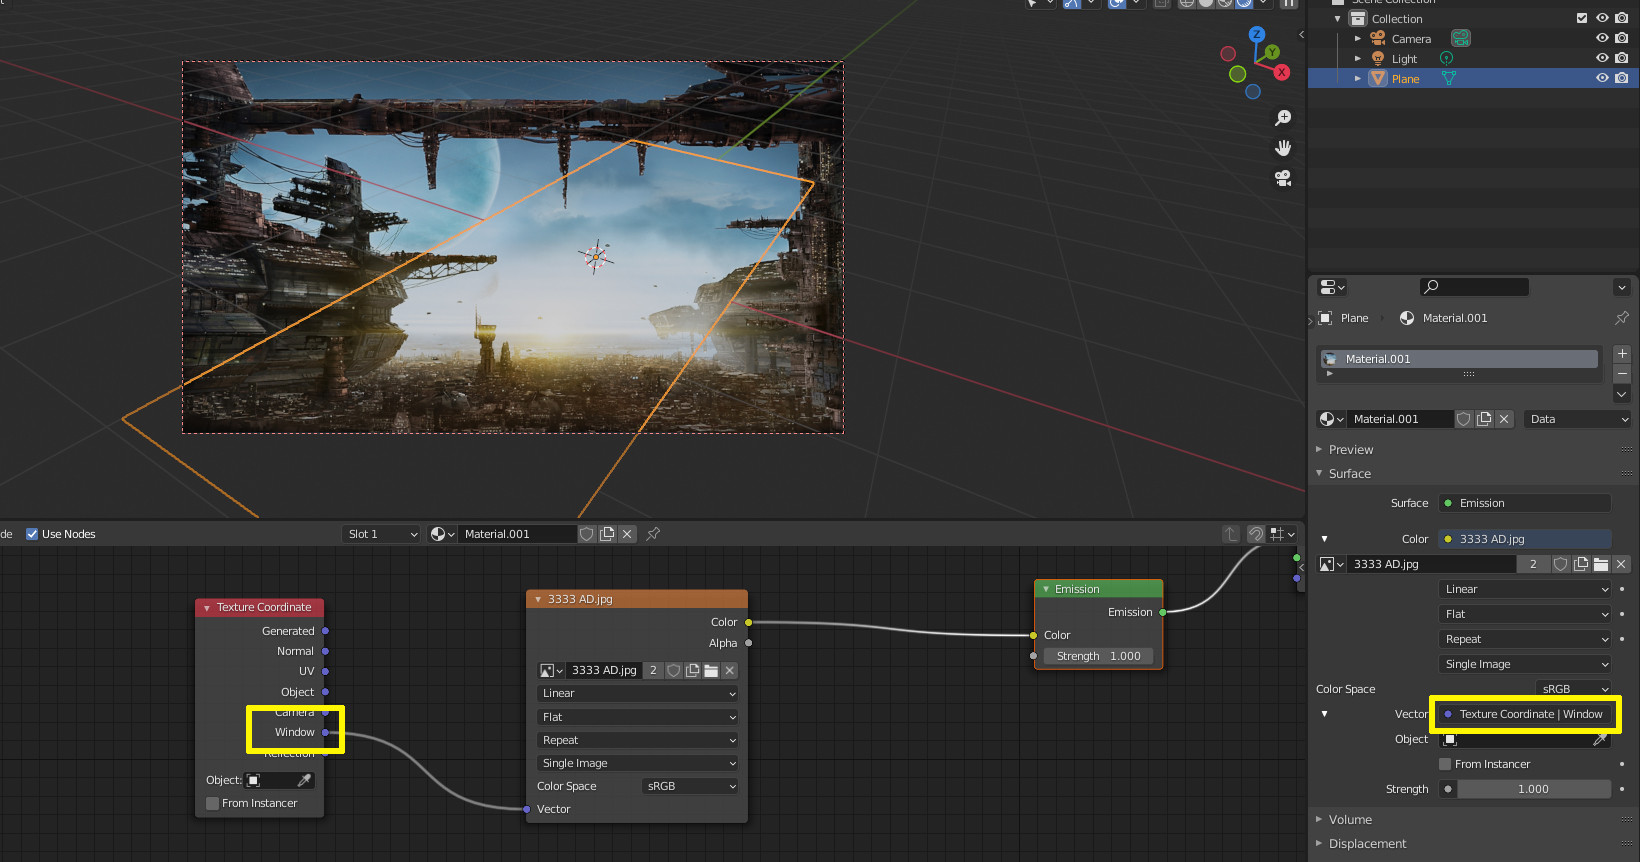The image size is (1640, 862).
Task: Click Texture Coordinate | Window vector button
Action: 1524,714
